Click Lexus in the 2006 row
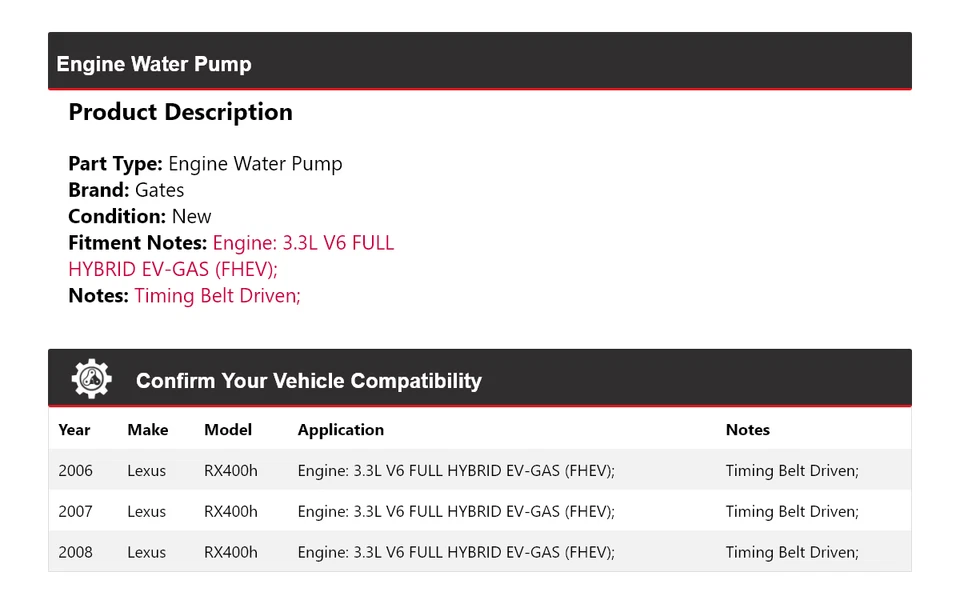 tap(146, 471)
